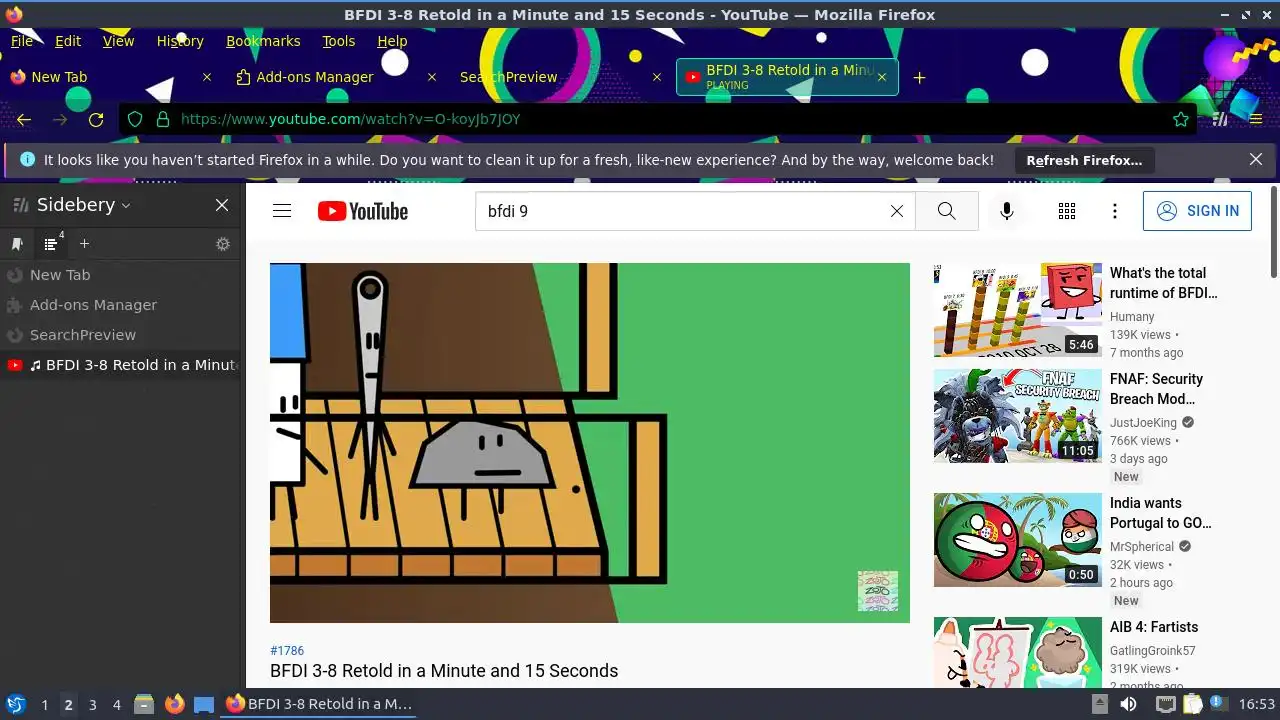
Task: Open the FNAF Security Breach thumbnail
Action: tap(1018, 416)
